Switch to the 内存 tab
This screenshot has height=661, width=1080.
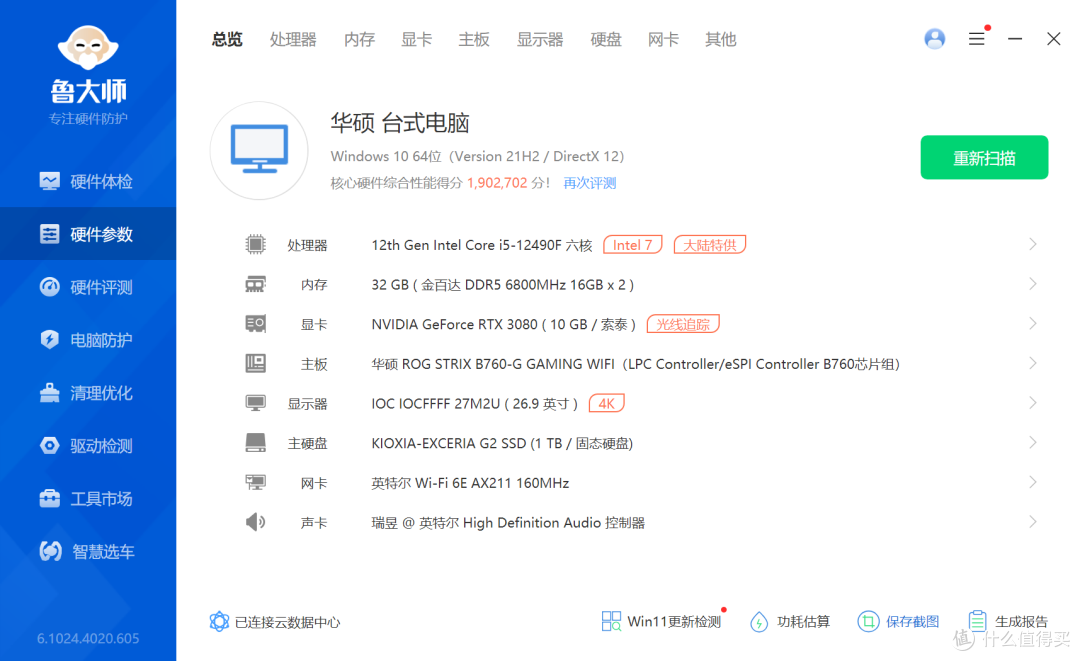(x=360, y=39)
